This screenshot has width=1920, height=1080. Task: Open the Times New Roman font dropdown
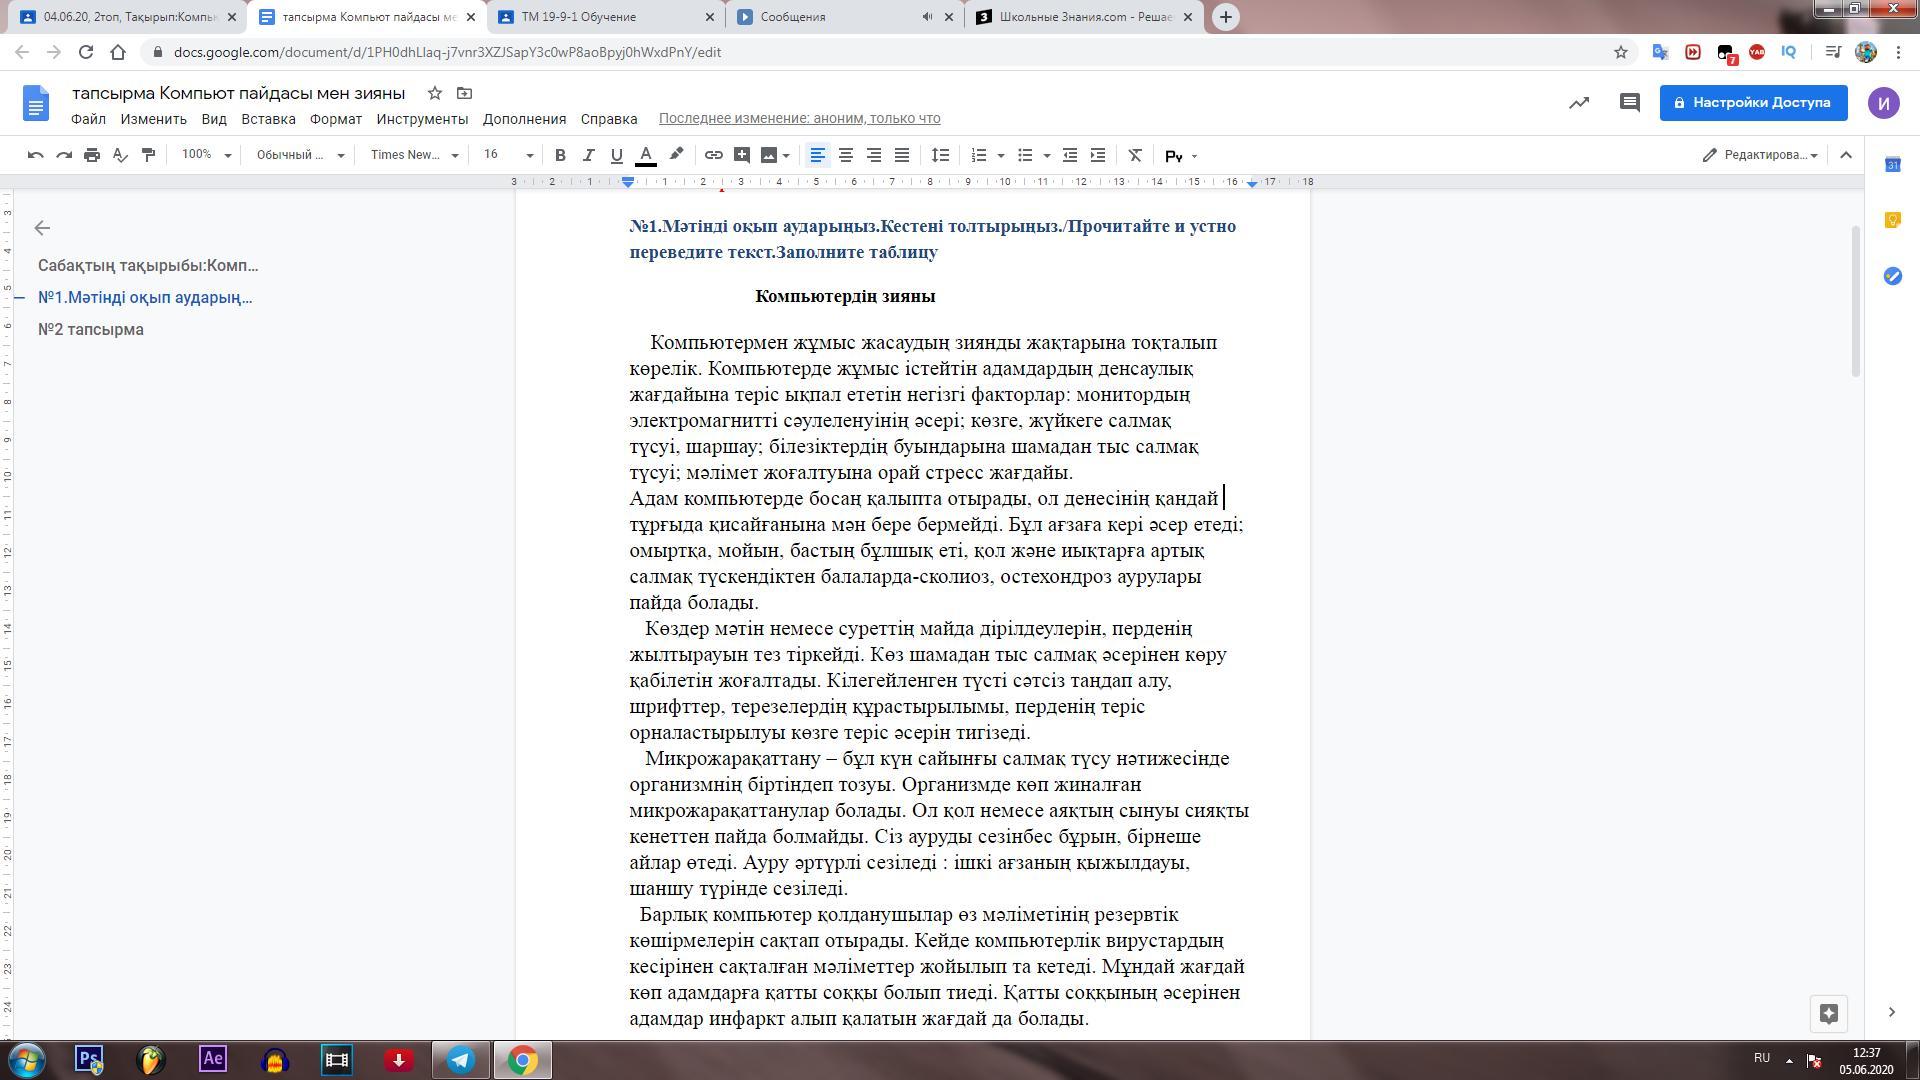point(414,155)
